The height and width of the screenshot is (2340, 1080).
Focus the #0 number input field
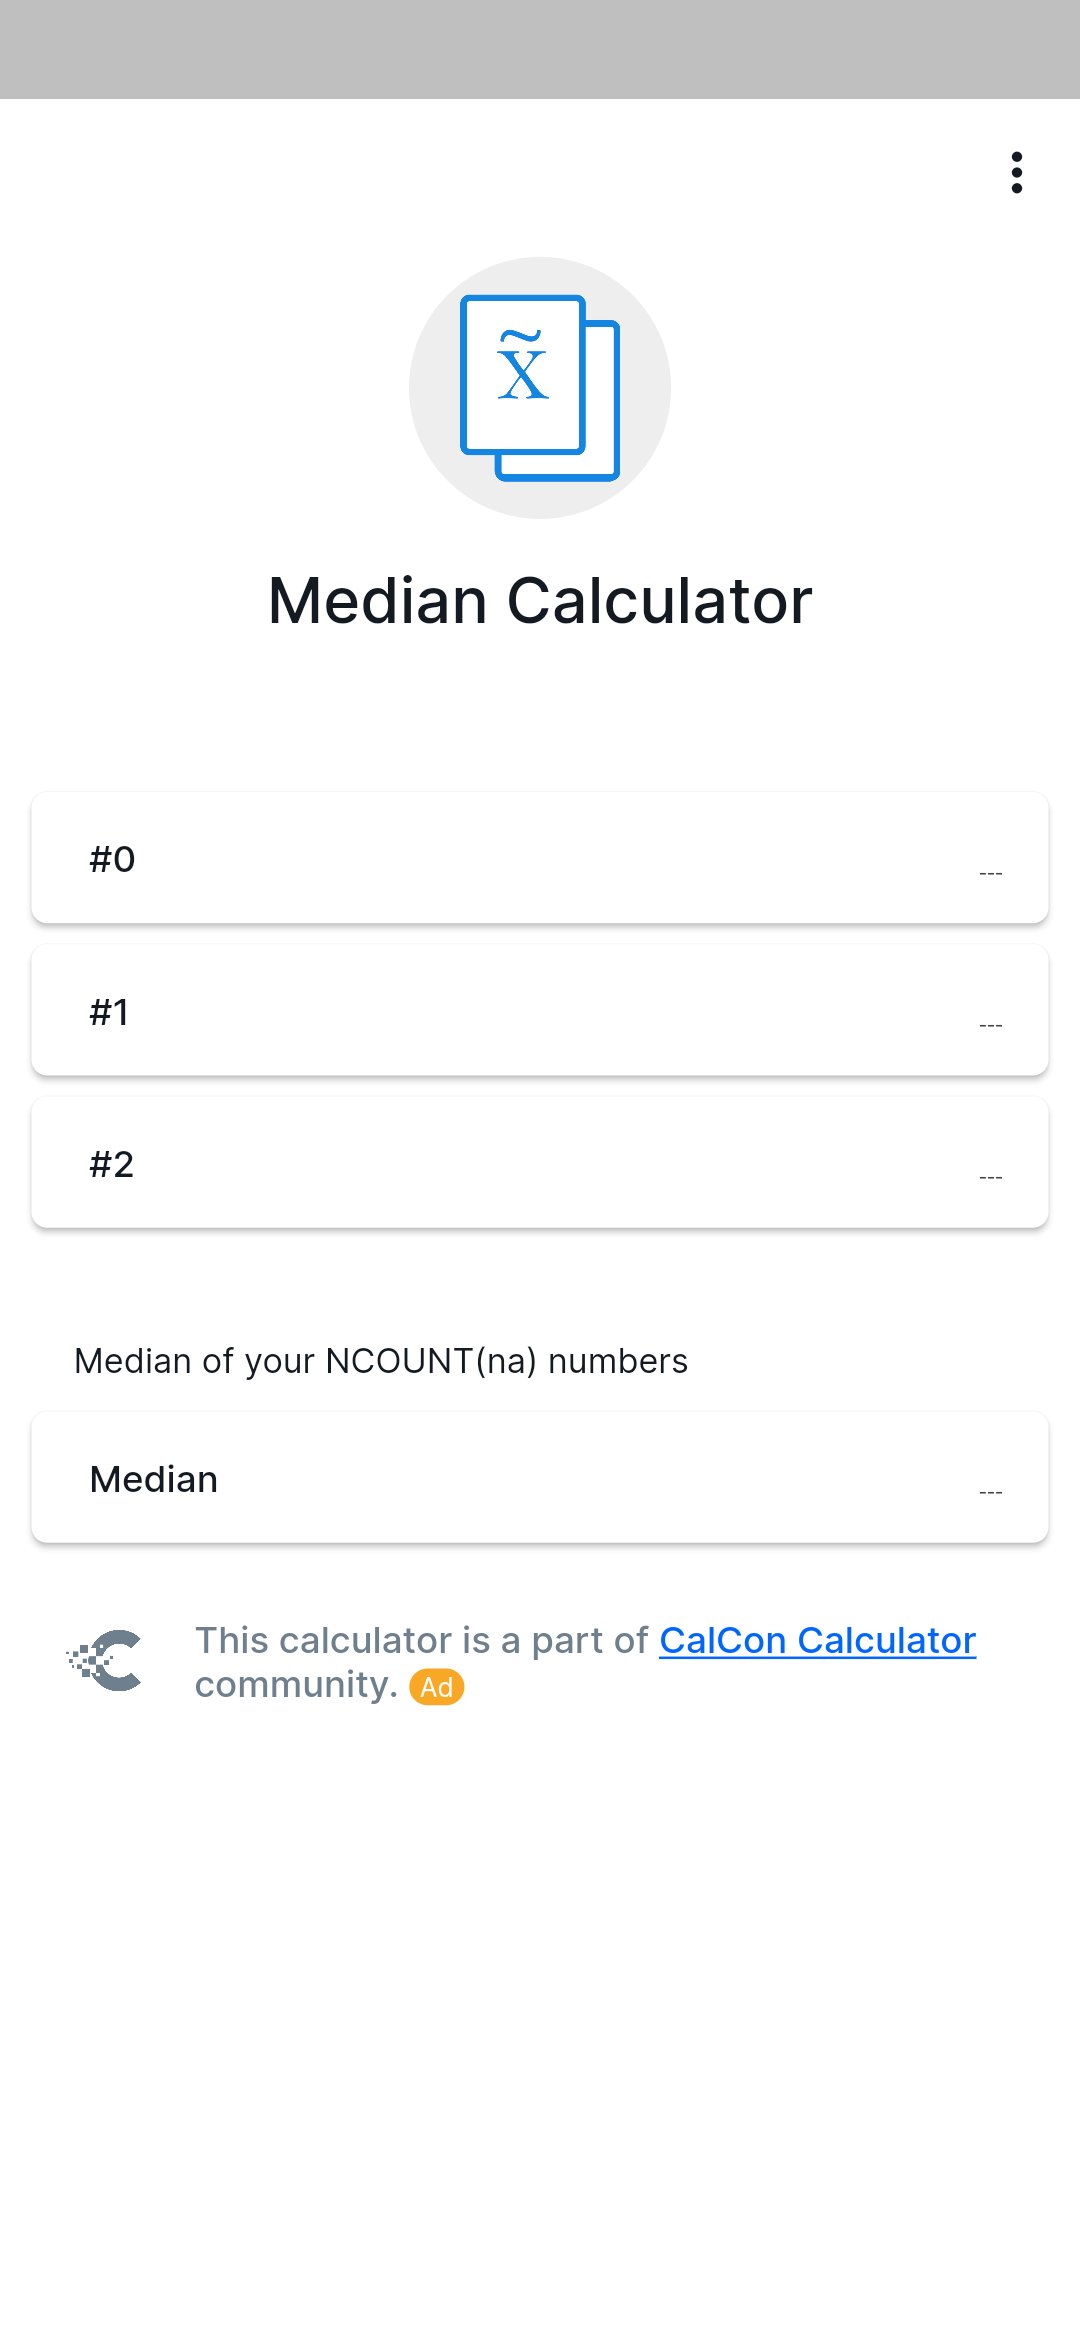(x=540, y=858)
